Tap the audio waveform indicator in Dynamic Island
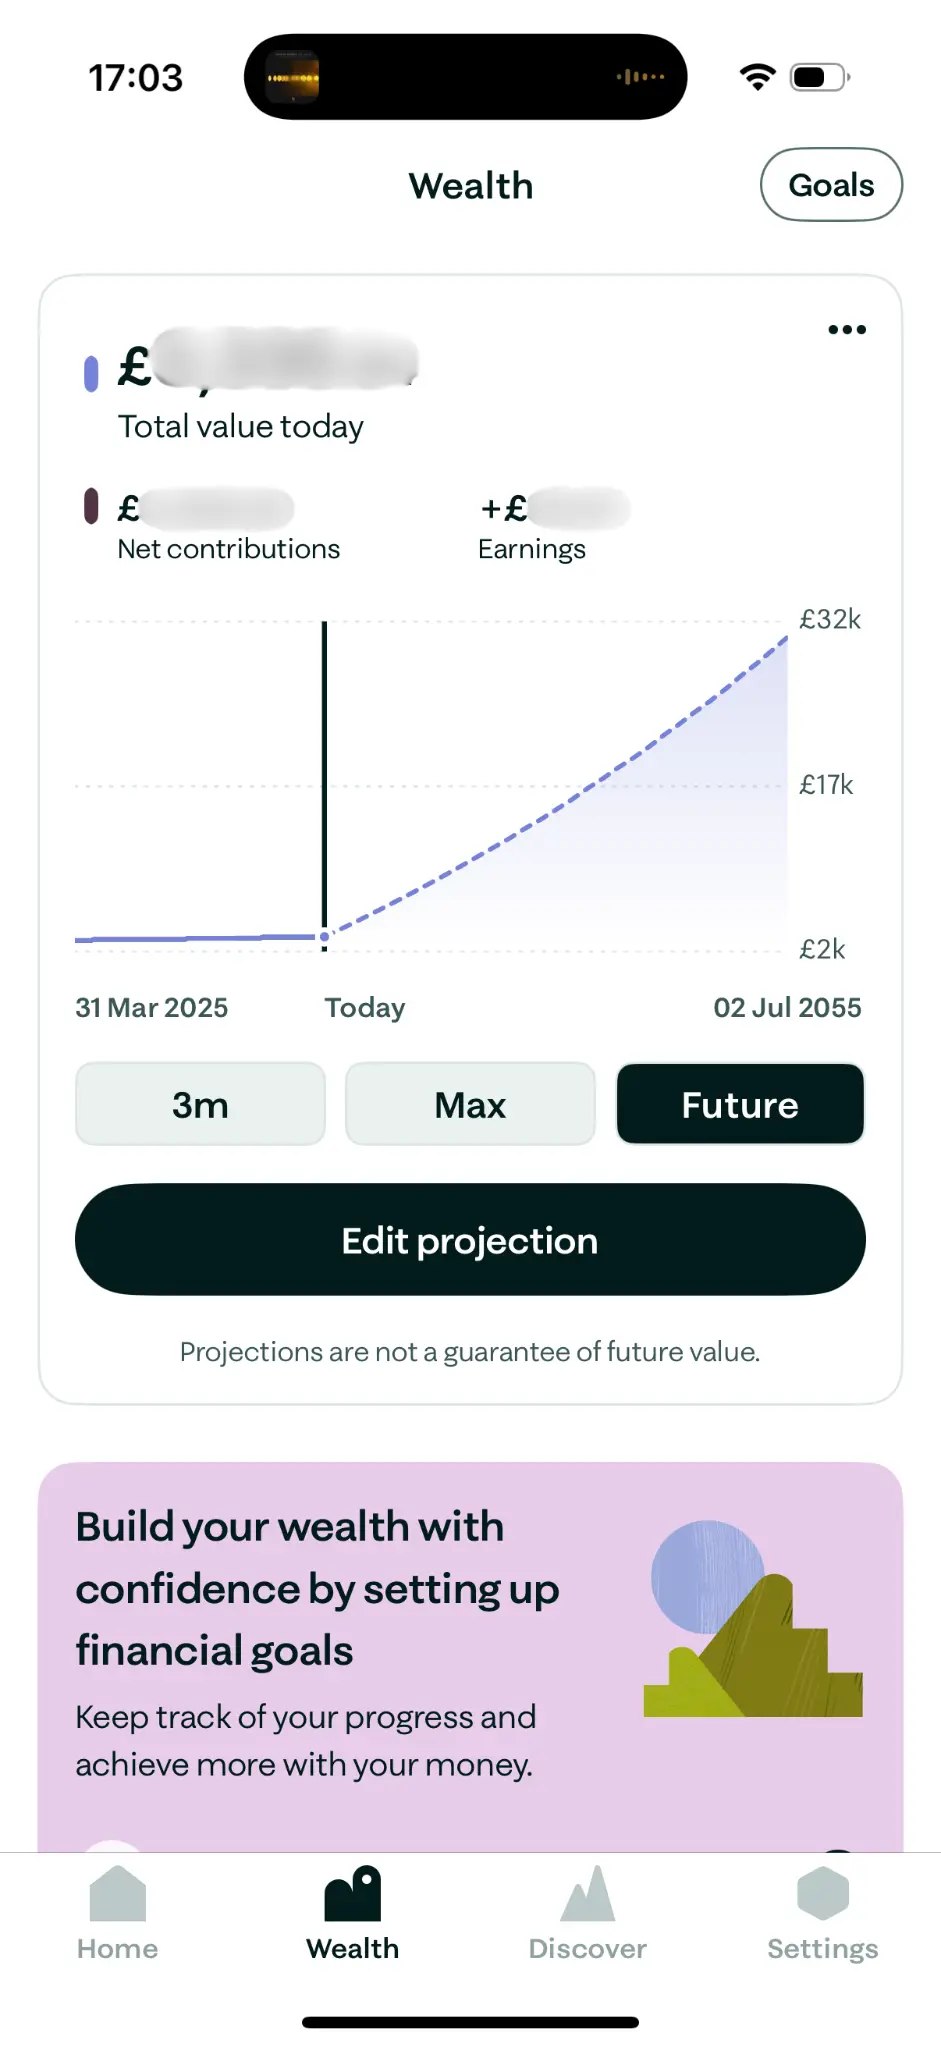 tap(640, 77)
